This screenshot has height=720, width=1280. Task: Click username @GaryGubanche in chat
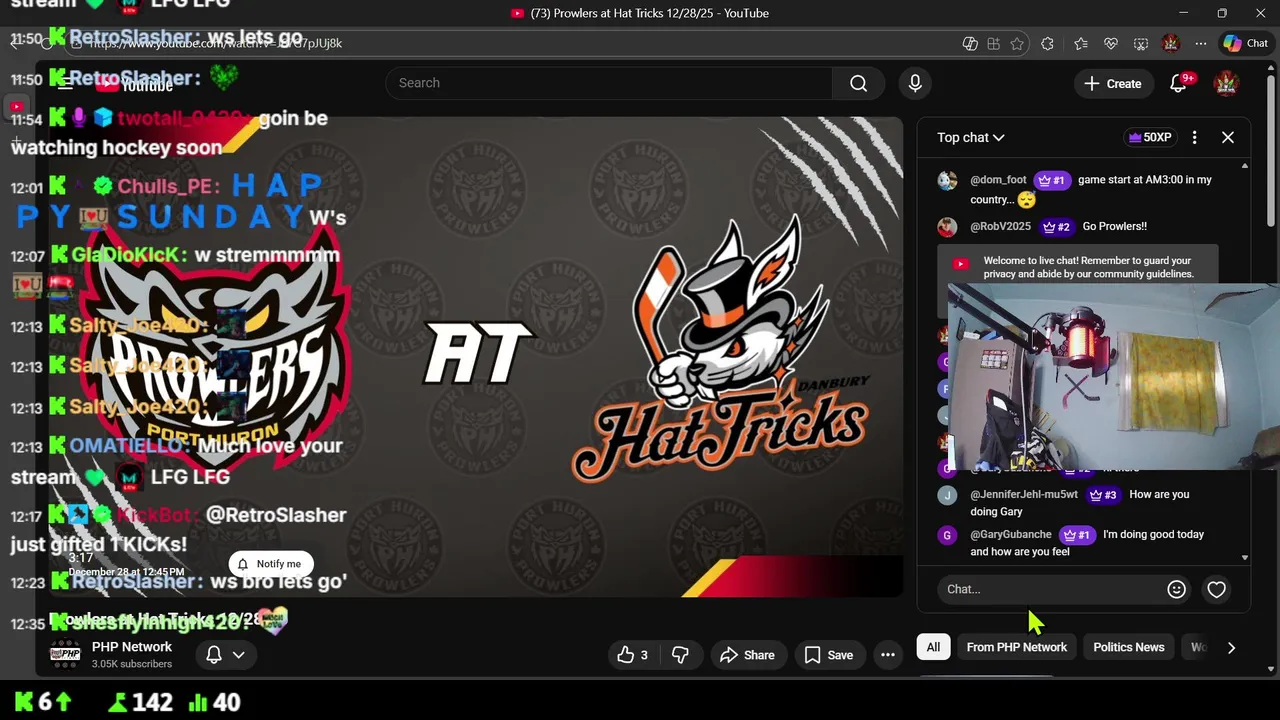coord(1011,534)
